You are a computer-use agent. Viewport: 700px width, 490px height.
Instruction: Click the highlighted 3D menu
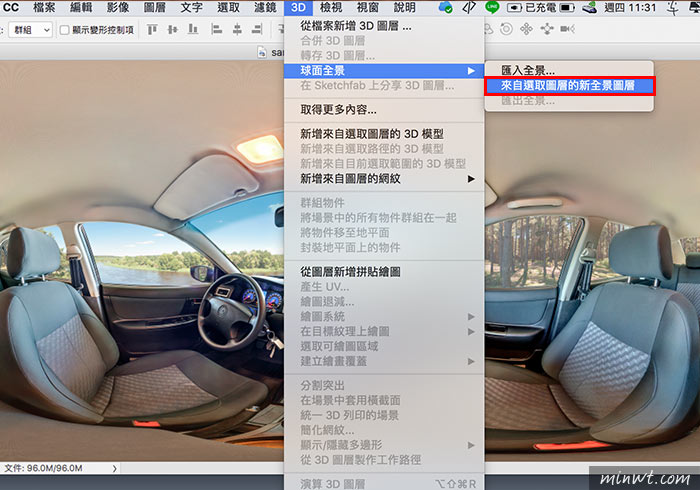point(298,8)
